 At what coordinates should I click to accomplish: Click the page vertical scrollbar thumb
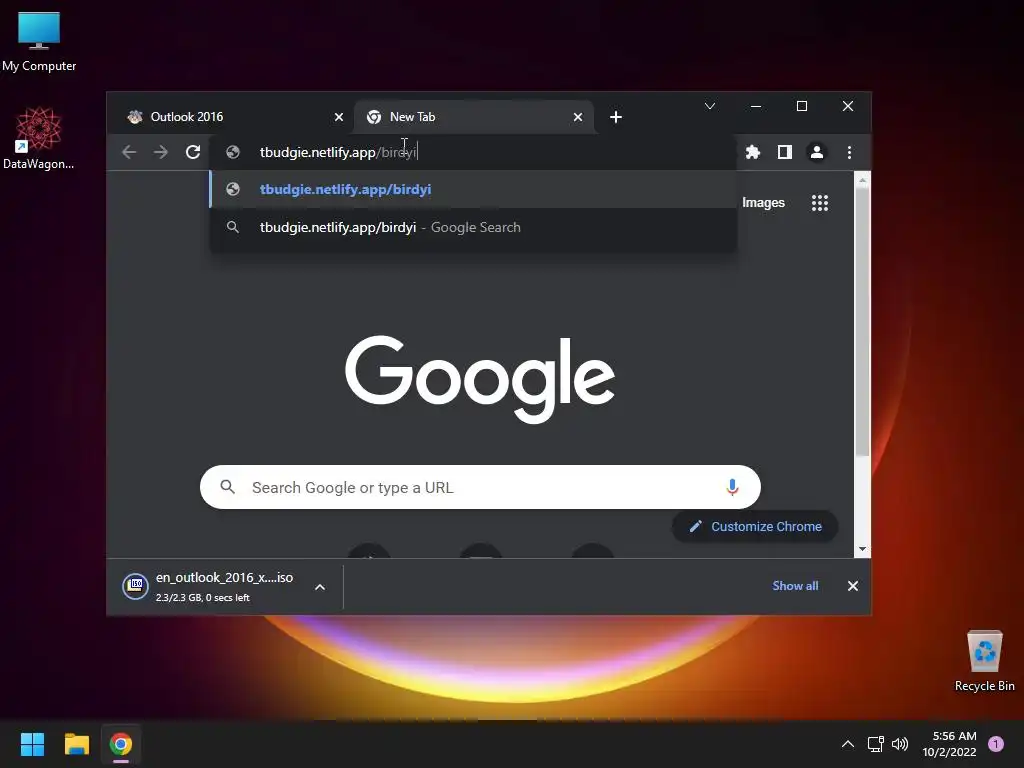[x=862, y=323]
